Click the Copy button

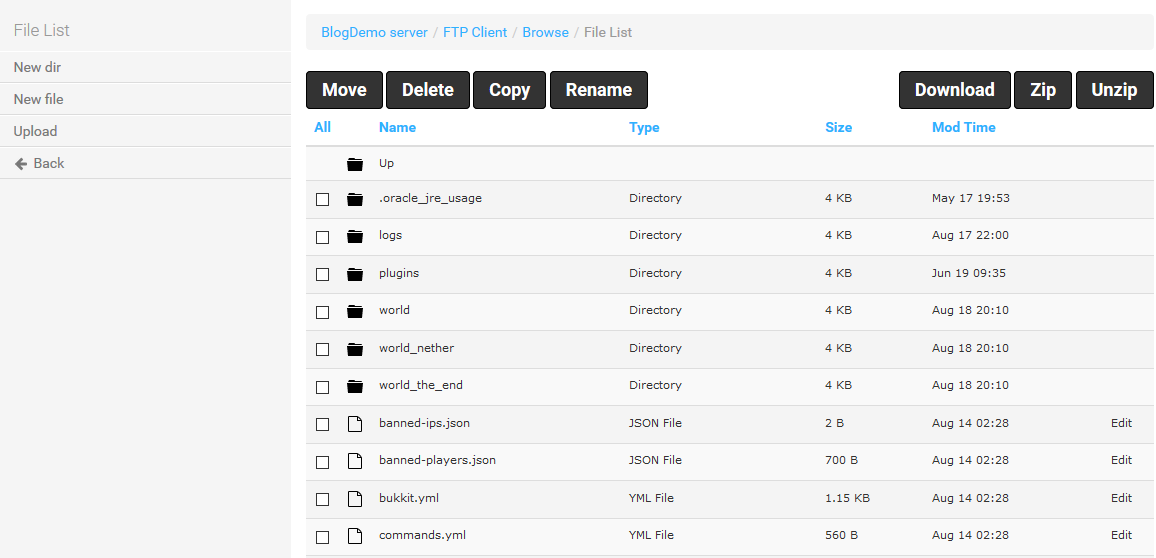pyautogui.click(x=509, y=90)
